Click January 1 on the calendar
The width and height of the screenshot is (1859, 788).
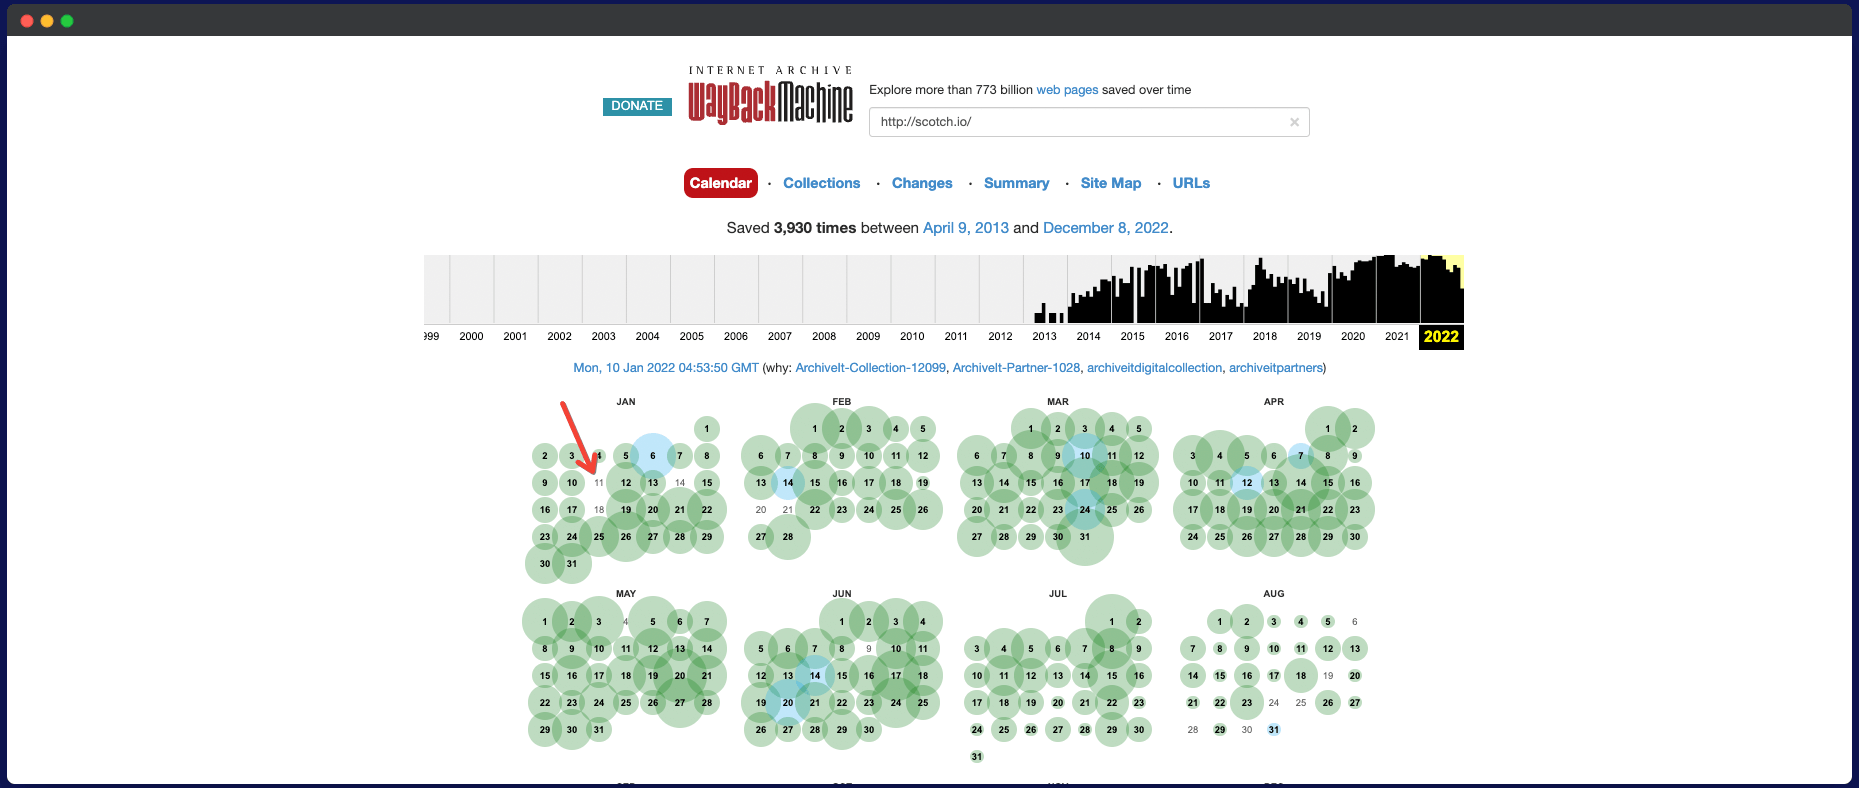click(x=707, y=429)
